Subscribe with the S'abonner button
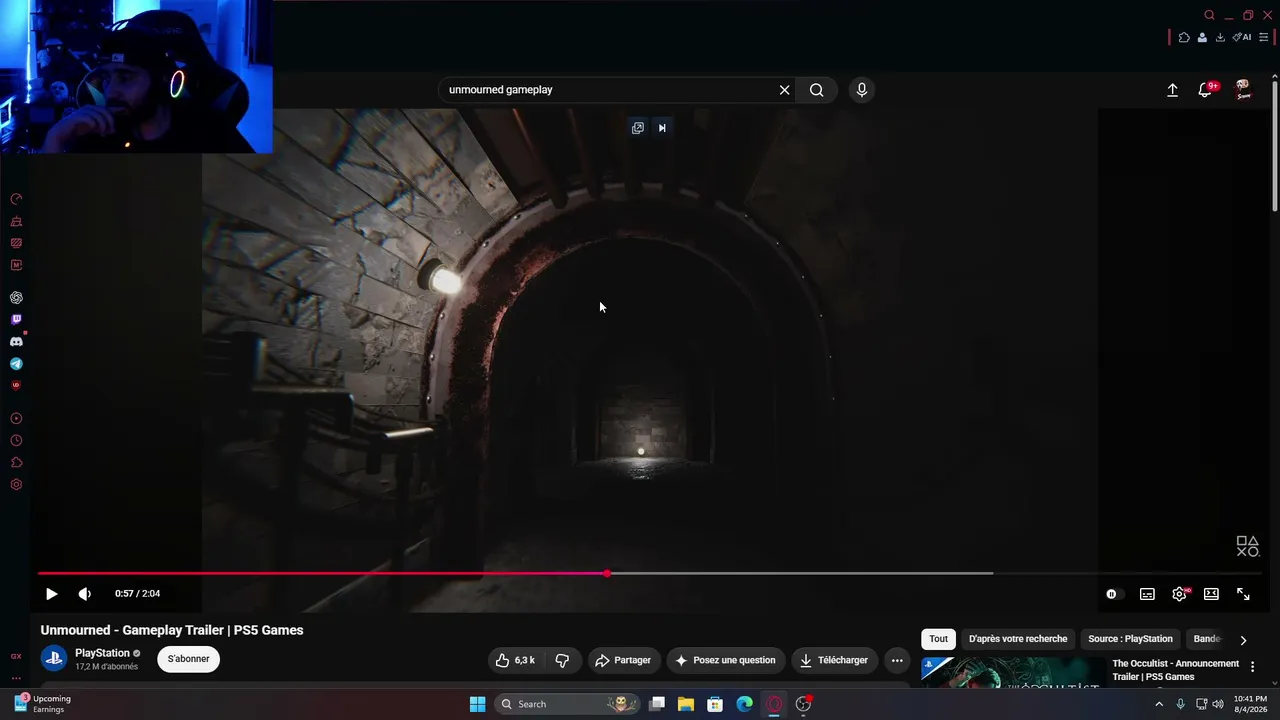The image size is (1280, 720). coord(189,660)
